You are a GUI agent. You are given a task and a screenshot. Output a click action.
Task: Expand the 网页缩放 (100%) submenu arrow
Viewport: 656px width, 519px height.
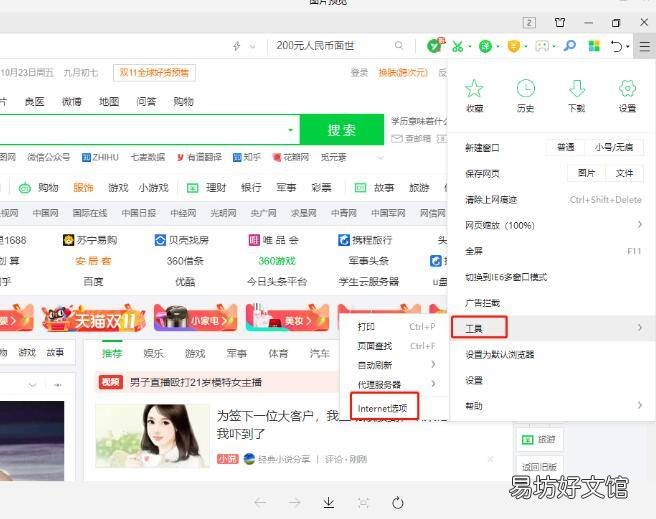[x=640, y=225]
